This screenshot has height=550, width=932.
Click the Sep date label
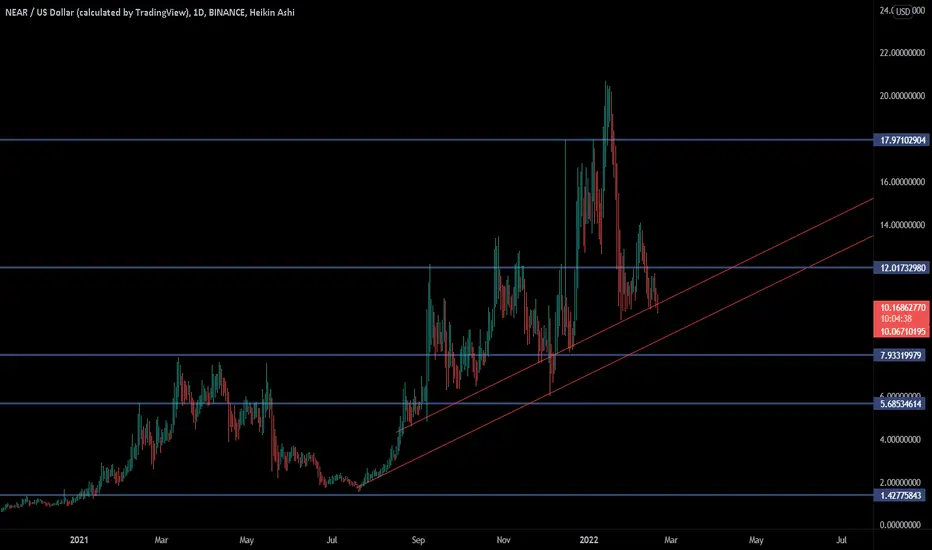(418, 540)
